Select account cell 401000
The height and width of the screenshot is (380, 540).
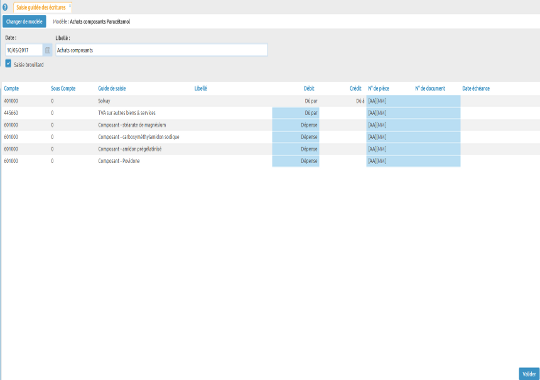(x=11, y=101)
